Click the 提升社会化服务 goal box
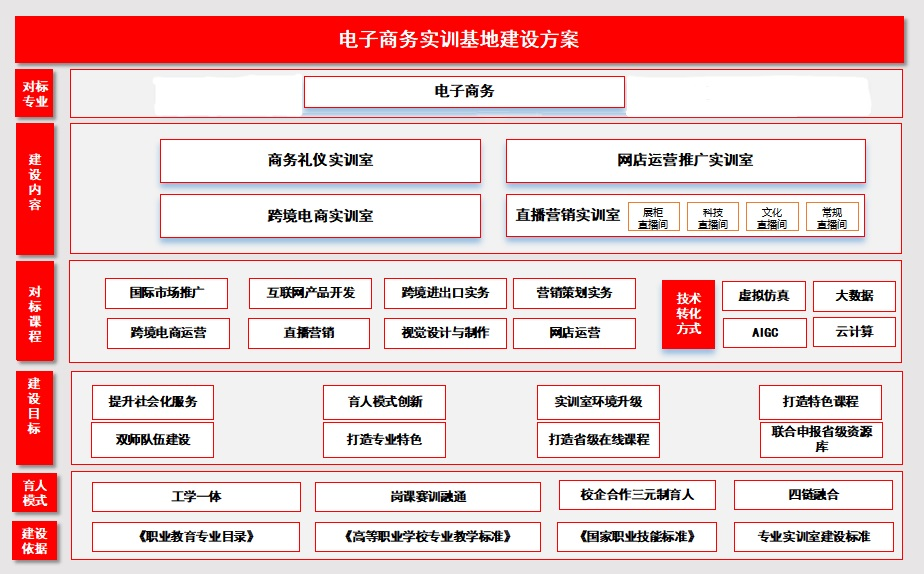Image resolution: width=924 pixels, height=574 pixels. [153, 402]
